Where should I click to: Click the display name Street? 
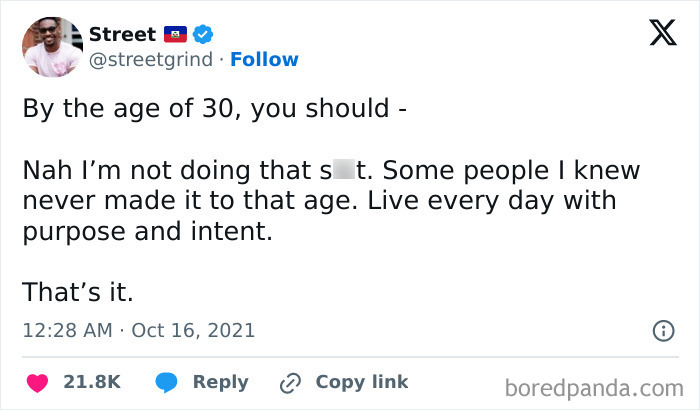click(122, 35)
